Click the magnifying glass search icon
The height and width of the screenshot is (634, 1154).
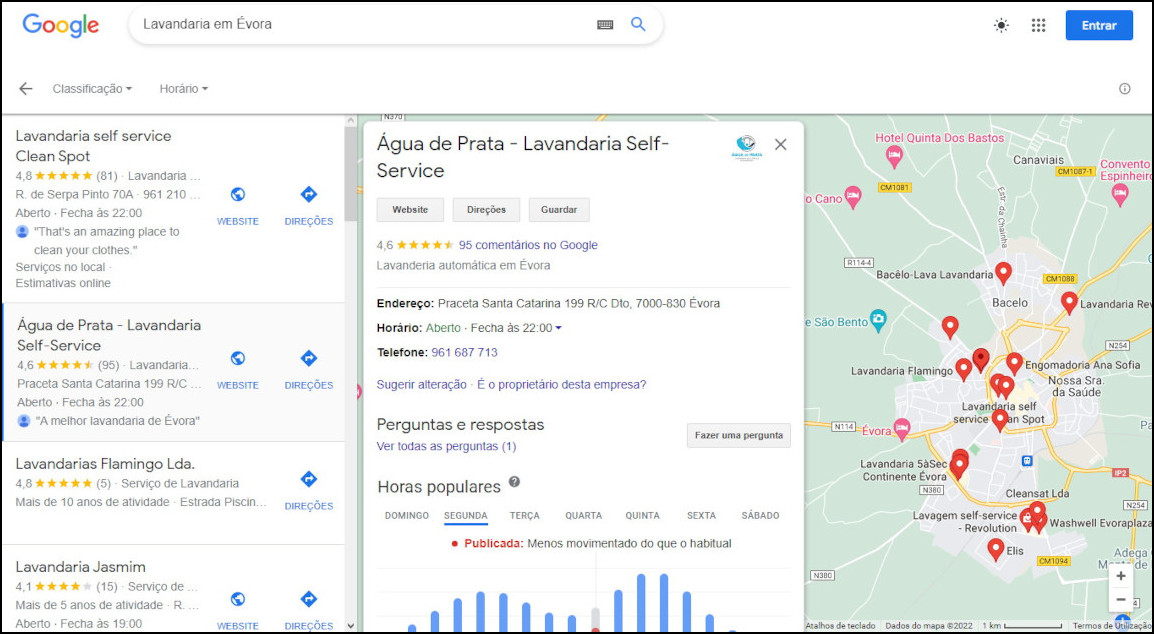coord(638,24)
